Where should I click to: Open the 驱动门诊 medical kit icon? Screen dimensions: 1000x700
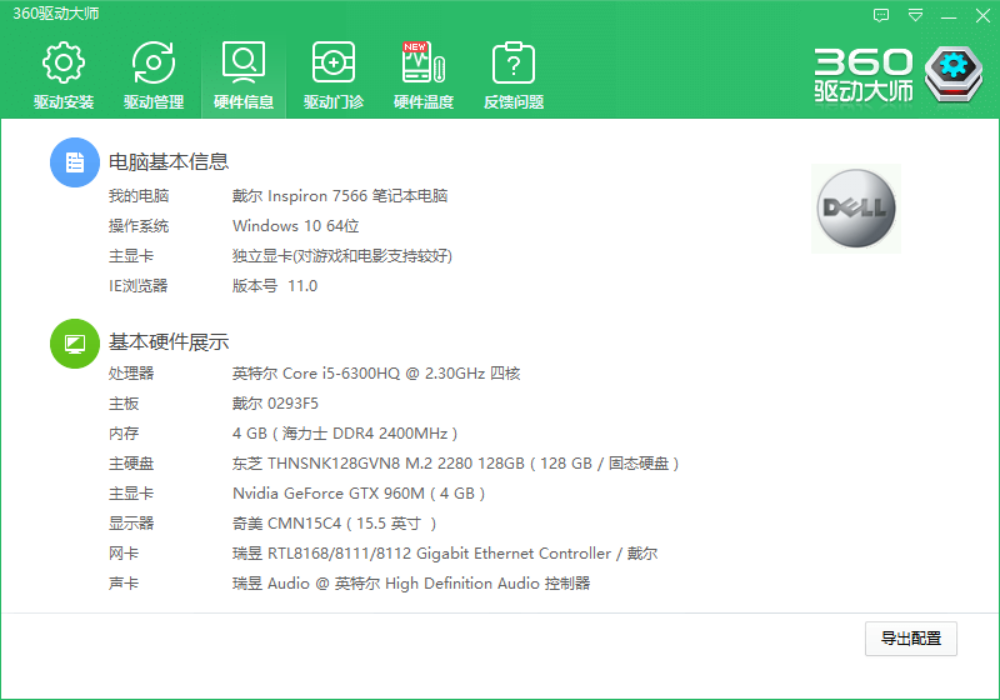pos(334,63)
